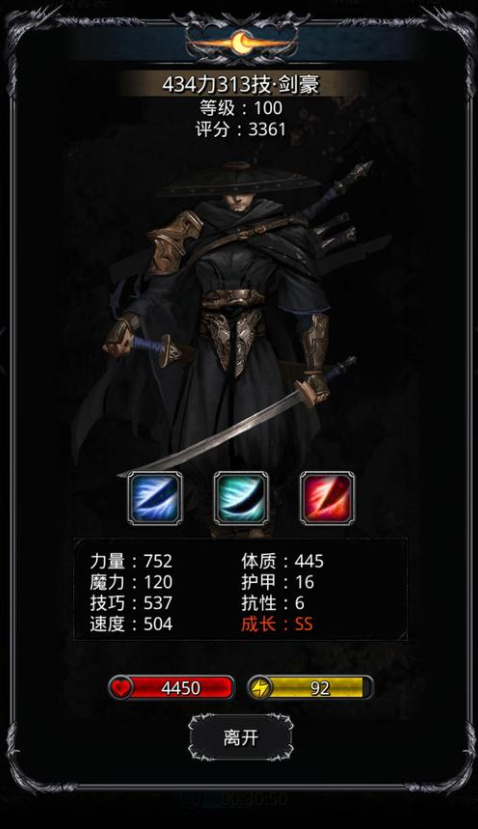Tap the red slash skill icon
The height and width of the screenshot is (829, 478).
327,498
